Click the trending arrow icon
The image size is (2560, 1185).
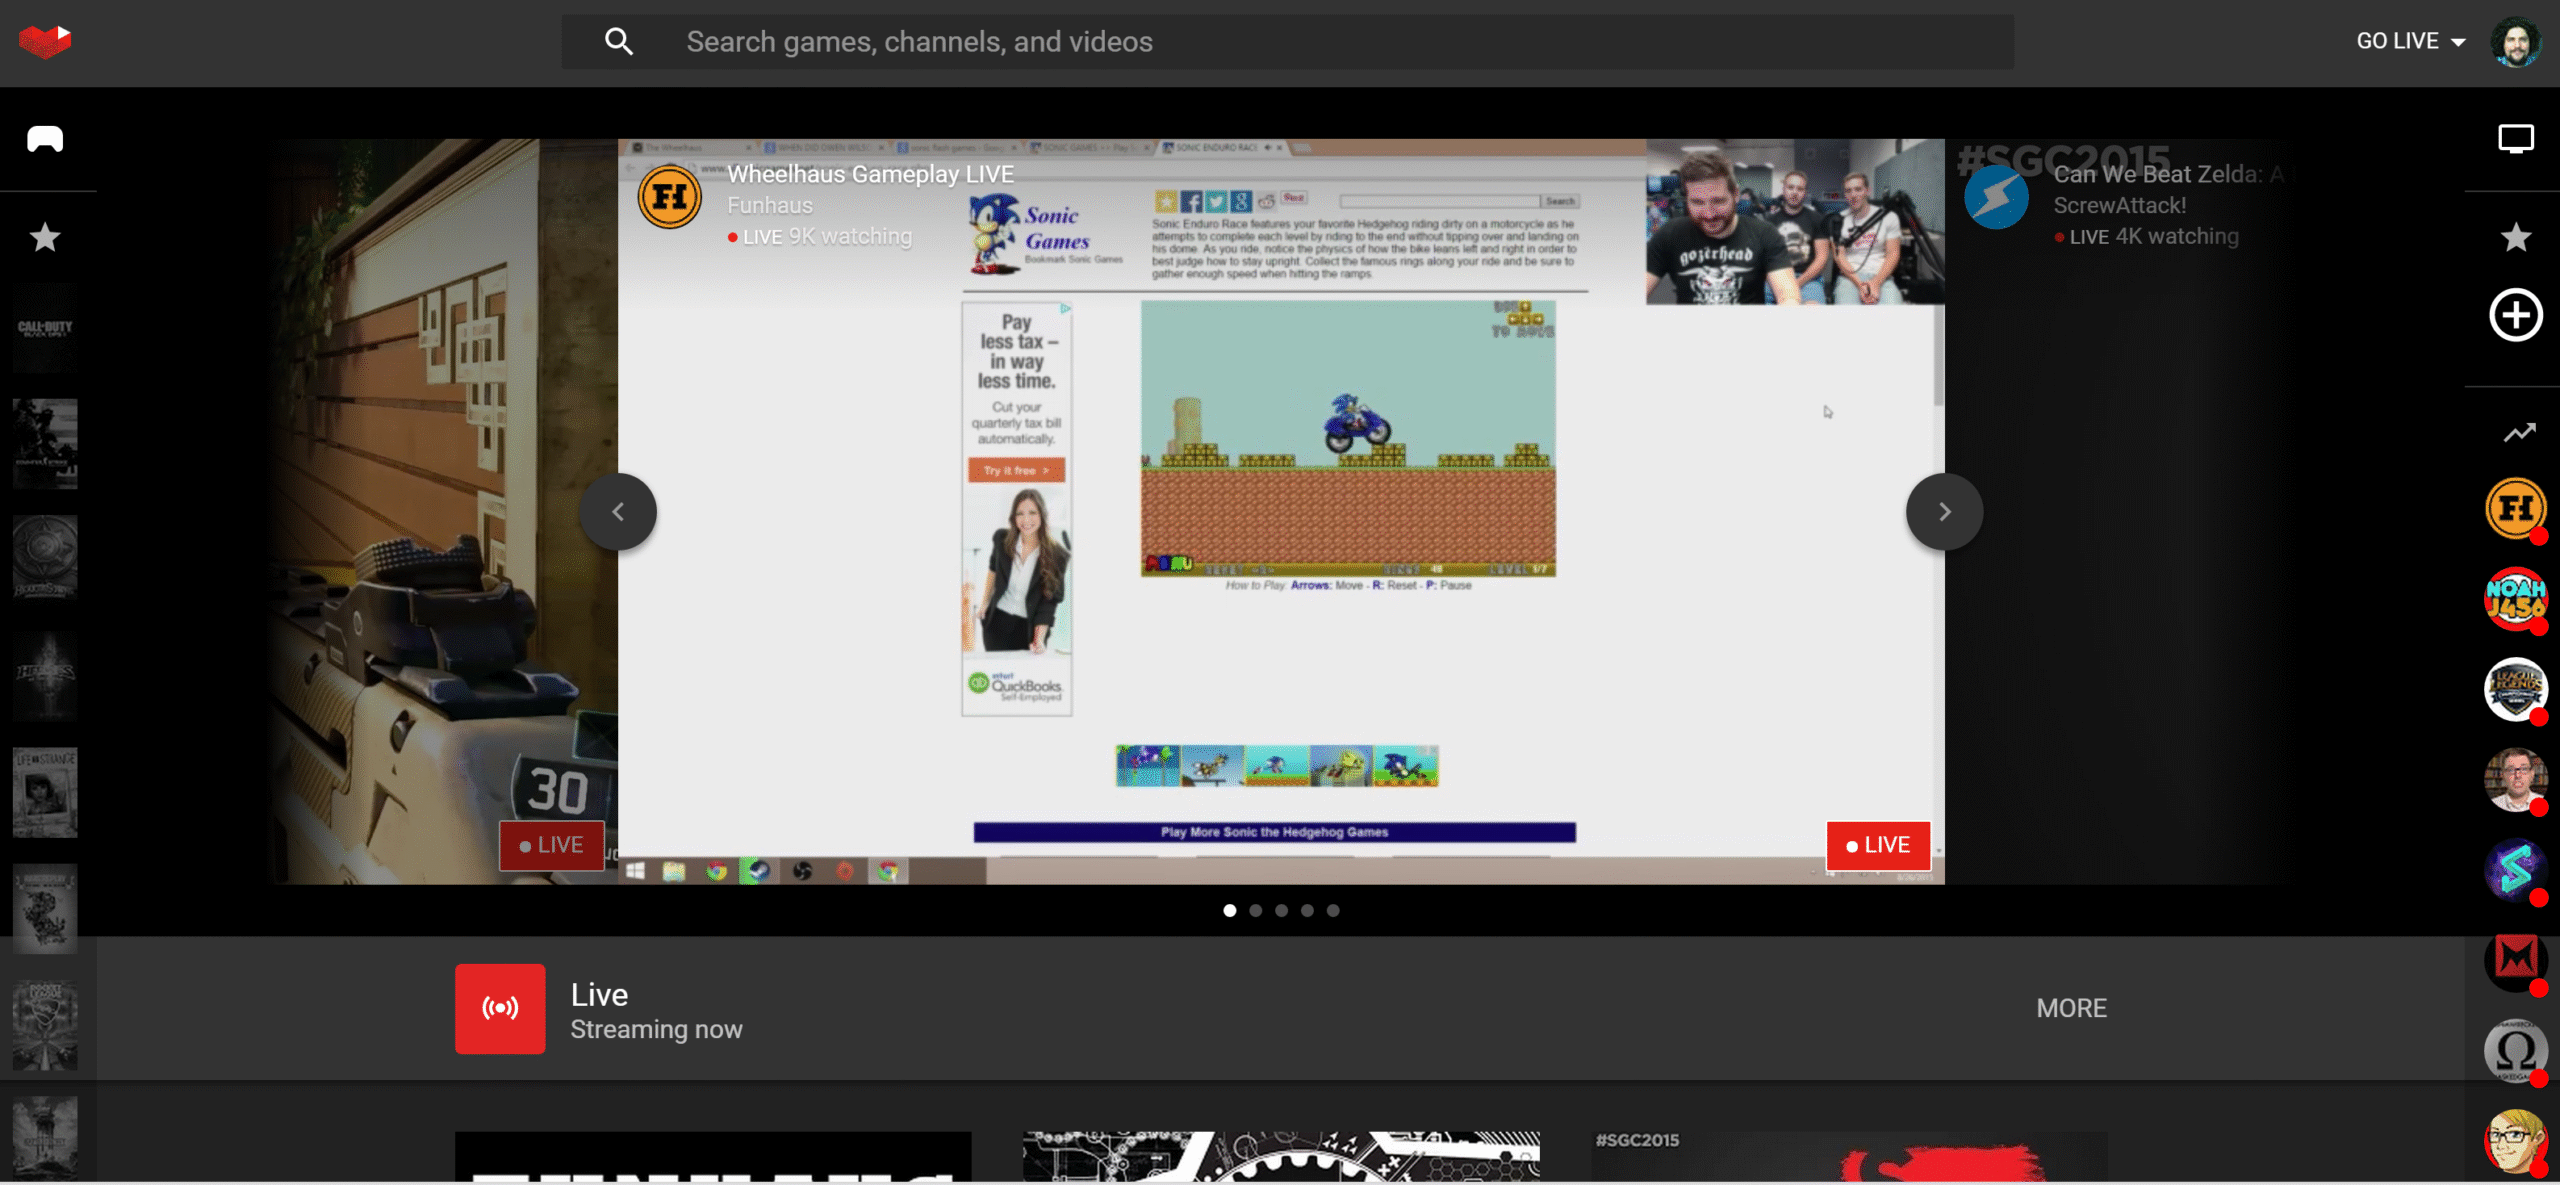click(x=2518, y=432)
